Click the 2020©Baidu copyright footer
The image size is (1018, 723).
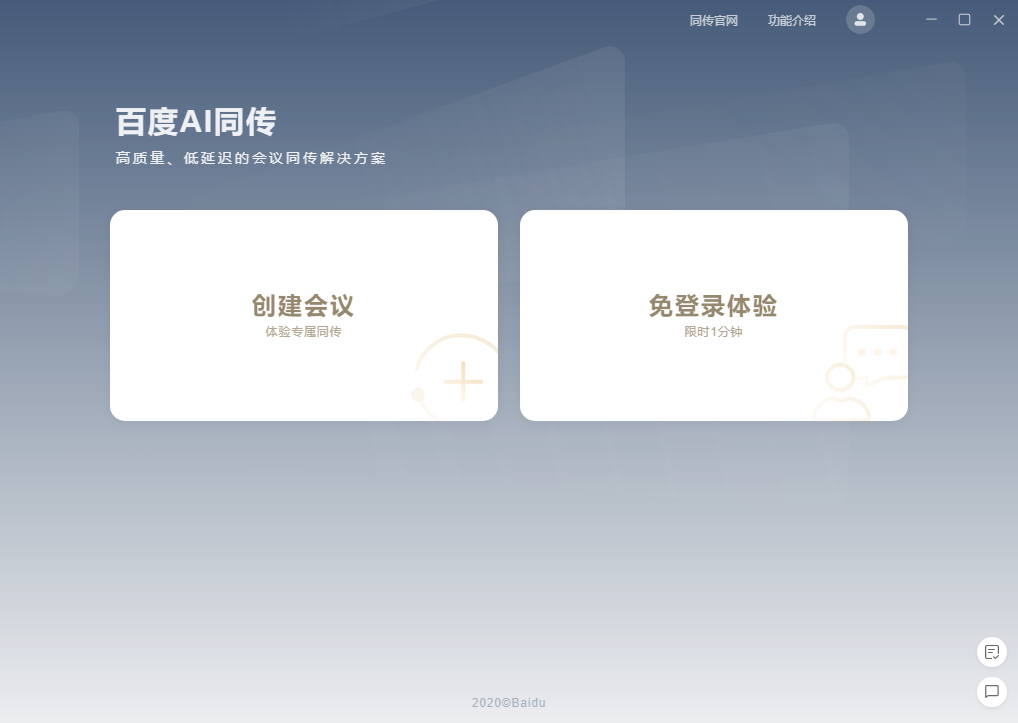[x=509, y=702]
